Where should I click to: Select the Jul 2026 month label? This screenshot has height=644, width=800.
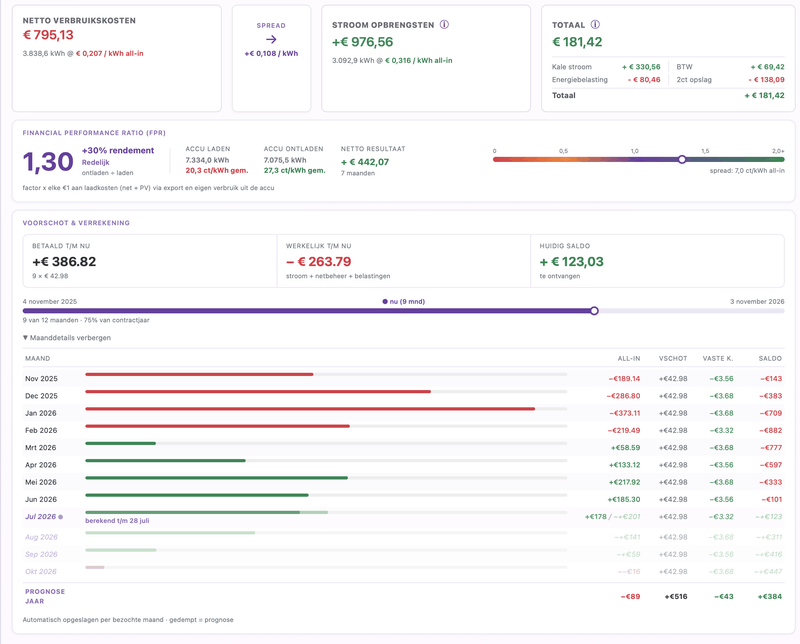(x=40, y=517)
